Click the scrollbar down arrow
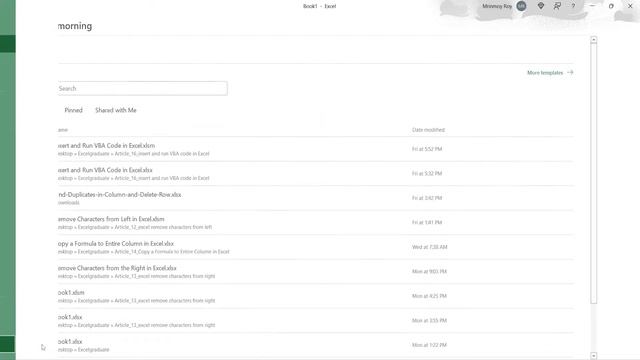 [x=594, y=356]
